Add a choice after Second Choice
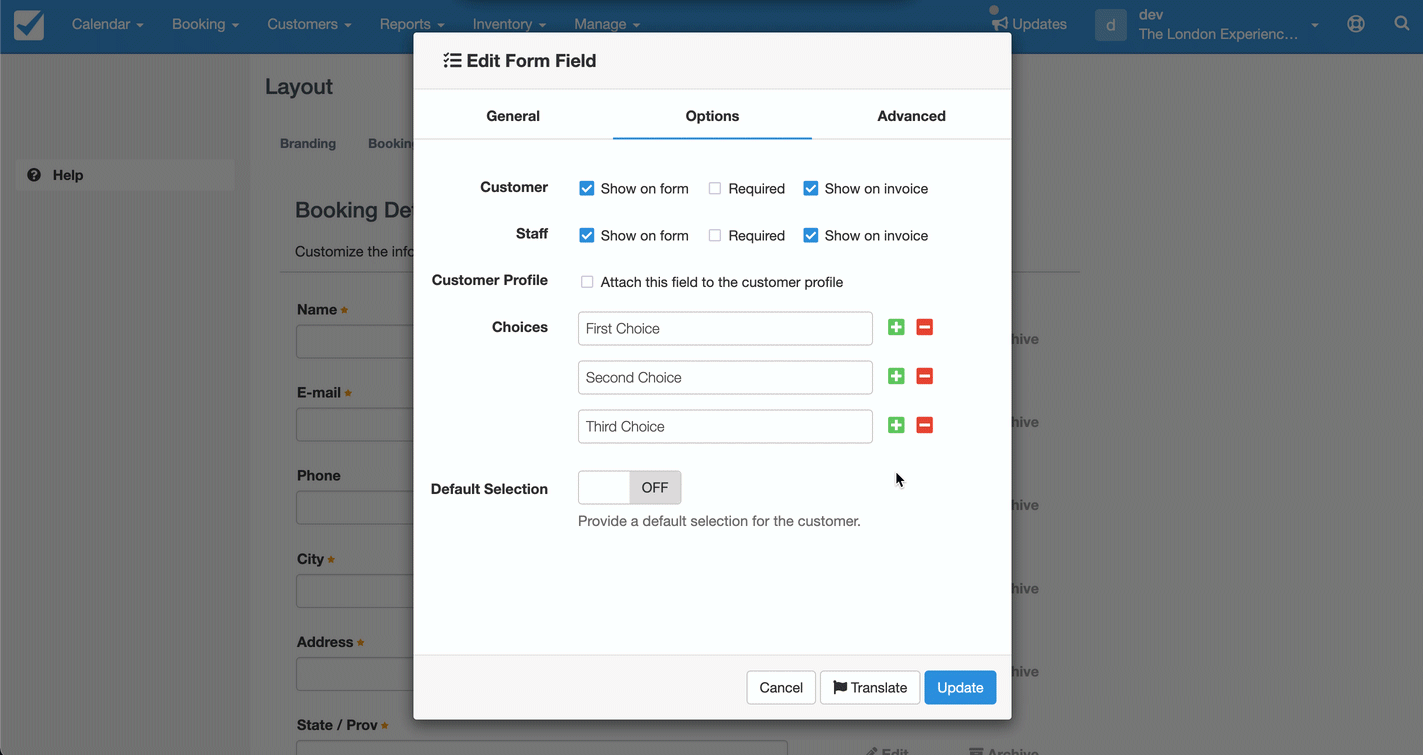The width and height of the screenshot is (1423, 755). click(896, 376)
